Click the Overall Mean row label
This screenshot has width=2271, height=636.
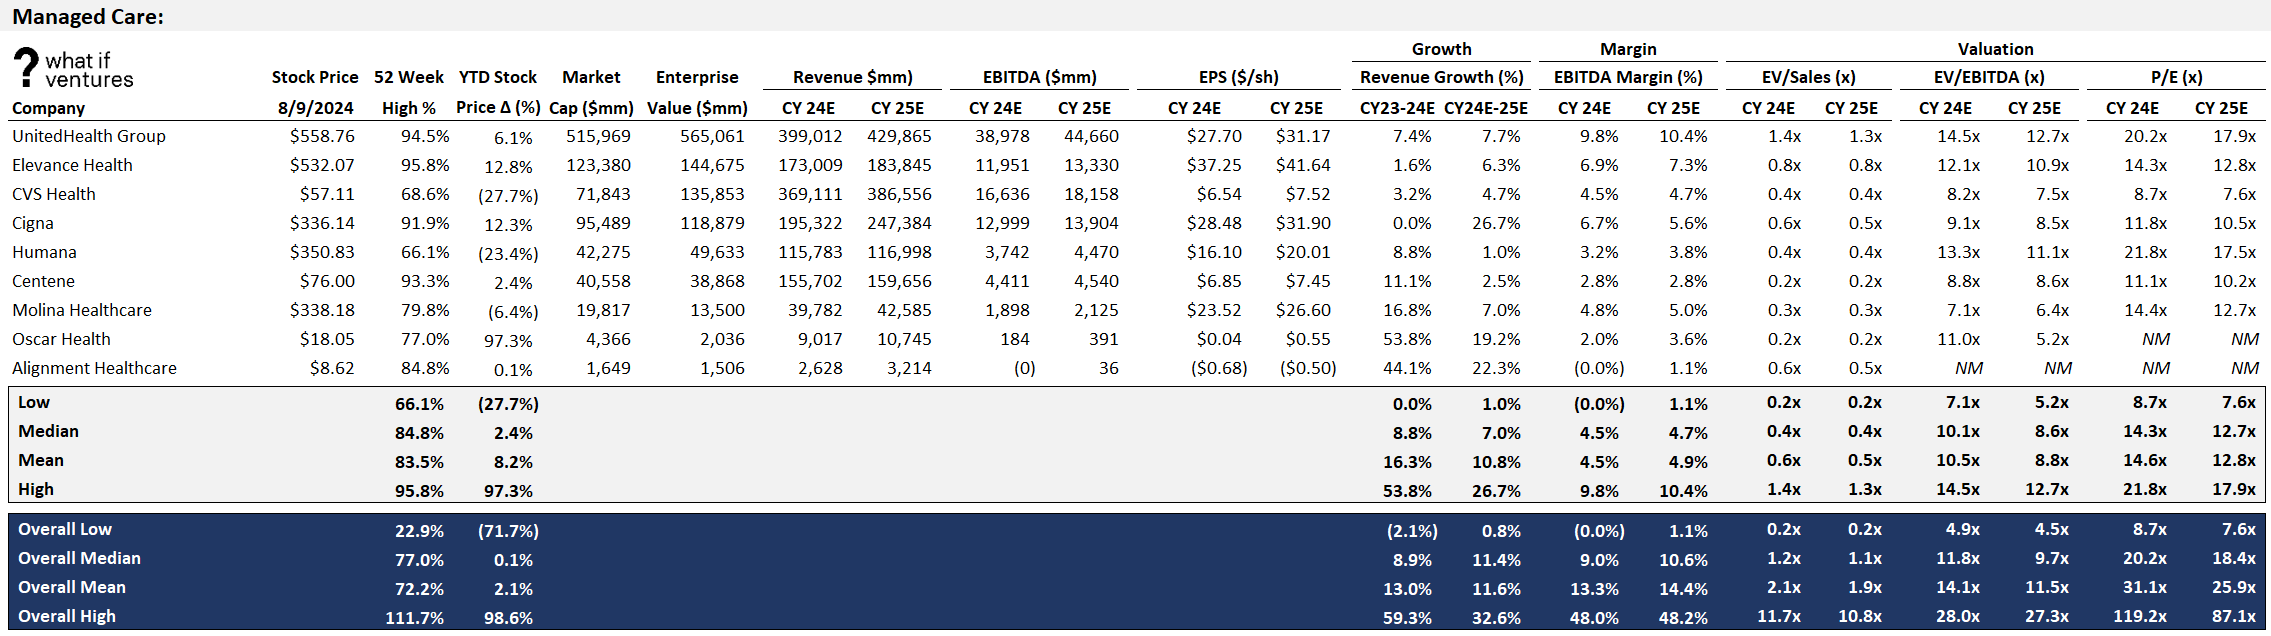click(x=72, y=587)
